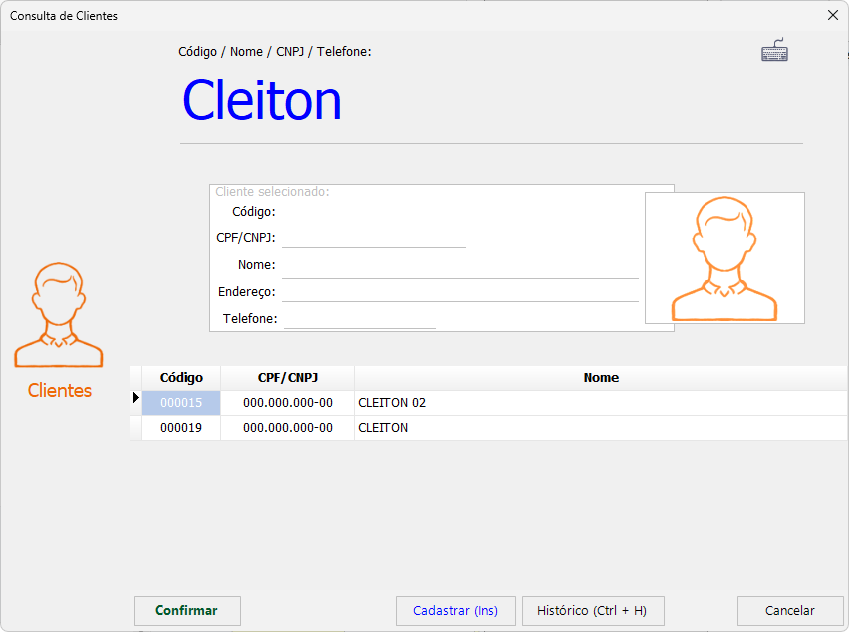Viewport: 849px width, 632px height.
Task: Sort by the Nome column header
Action: 601,378
